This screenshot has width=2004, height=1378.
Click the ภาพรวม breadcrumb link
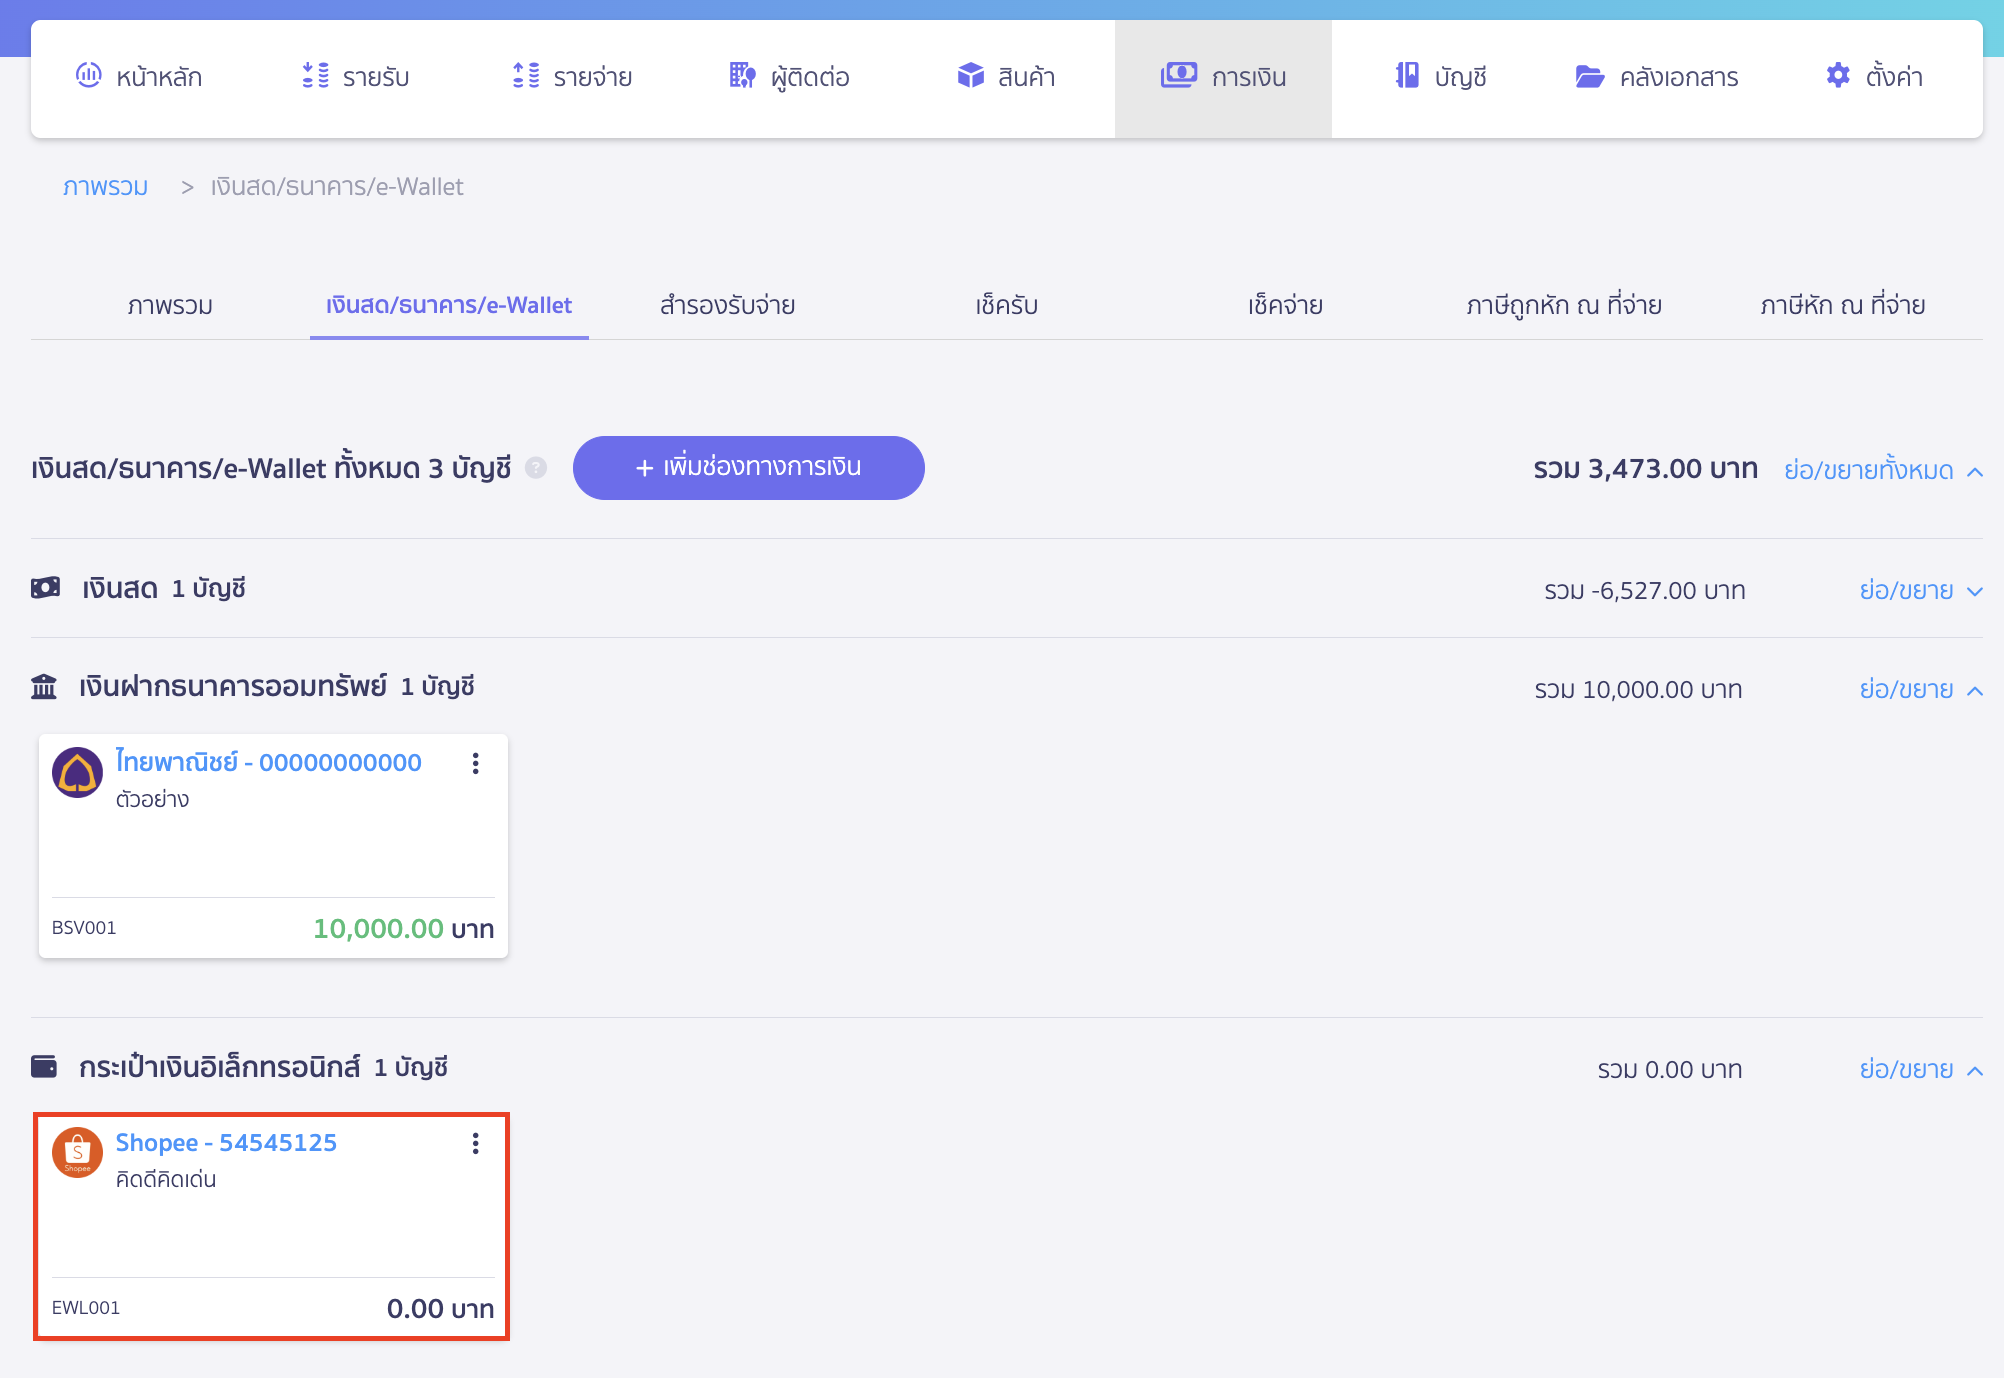[x=105, y=186]
